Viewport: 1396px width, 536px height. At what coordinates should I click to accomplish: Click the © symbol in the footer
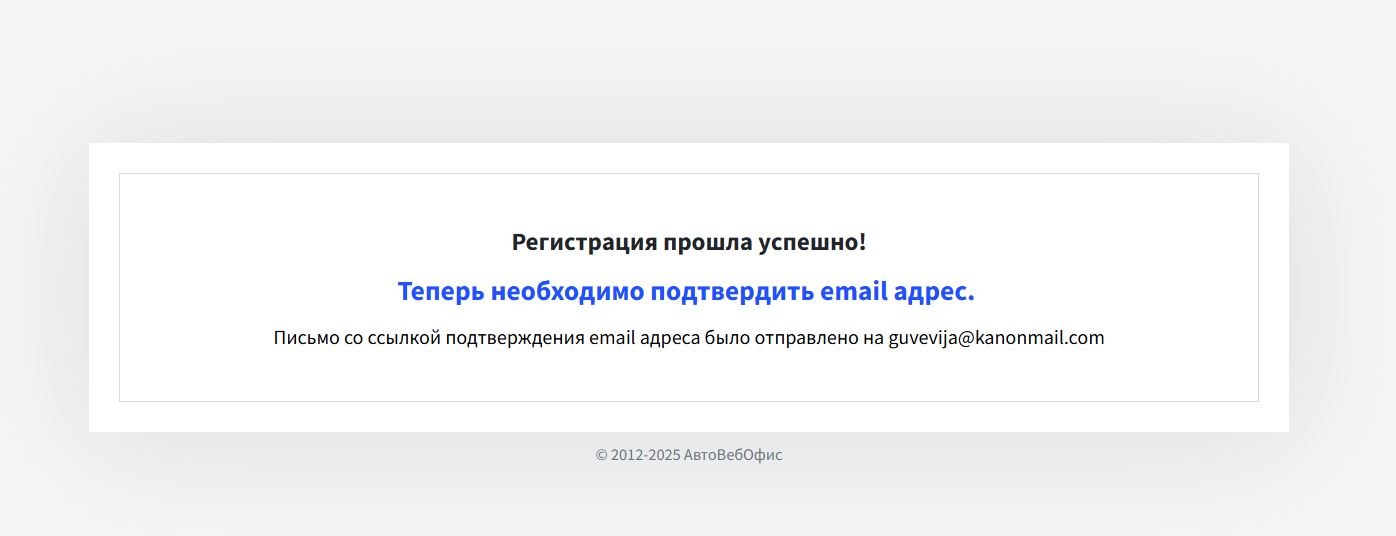click(x=602, y=455)
